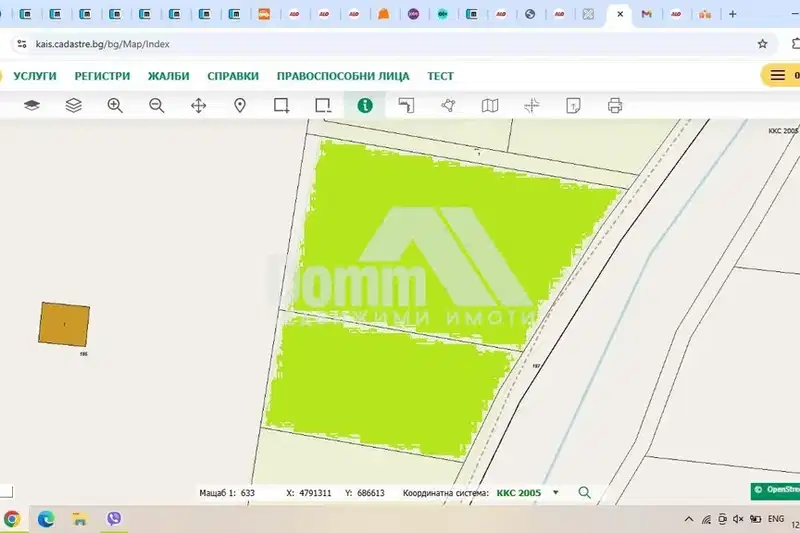
Task: Click the scale value 633
Action: 247,493
